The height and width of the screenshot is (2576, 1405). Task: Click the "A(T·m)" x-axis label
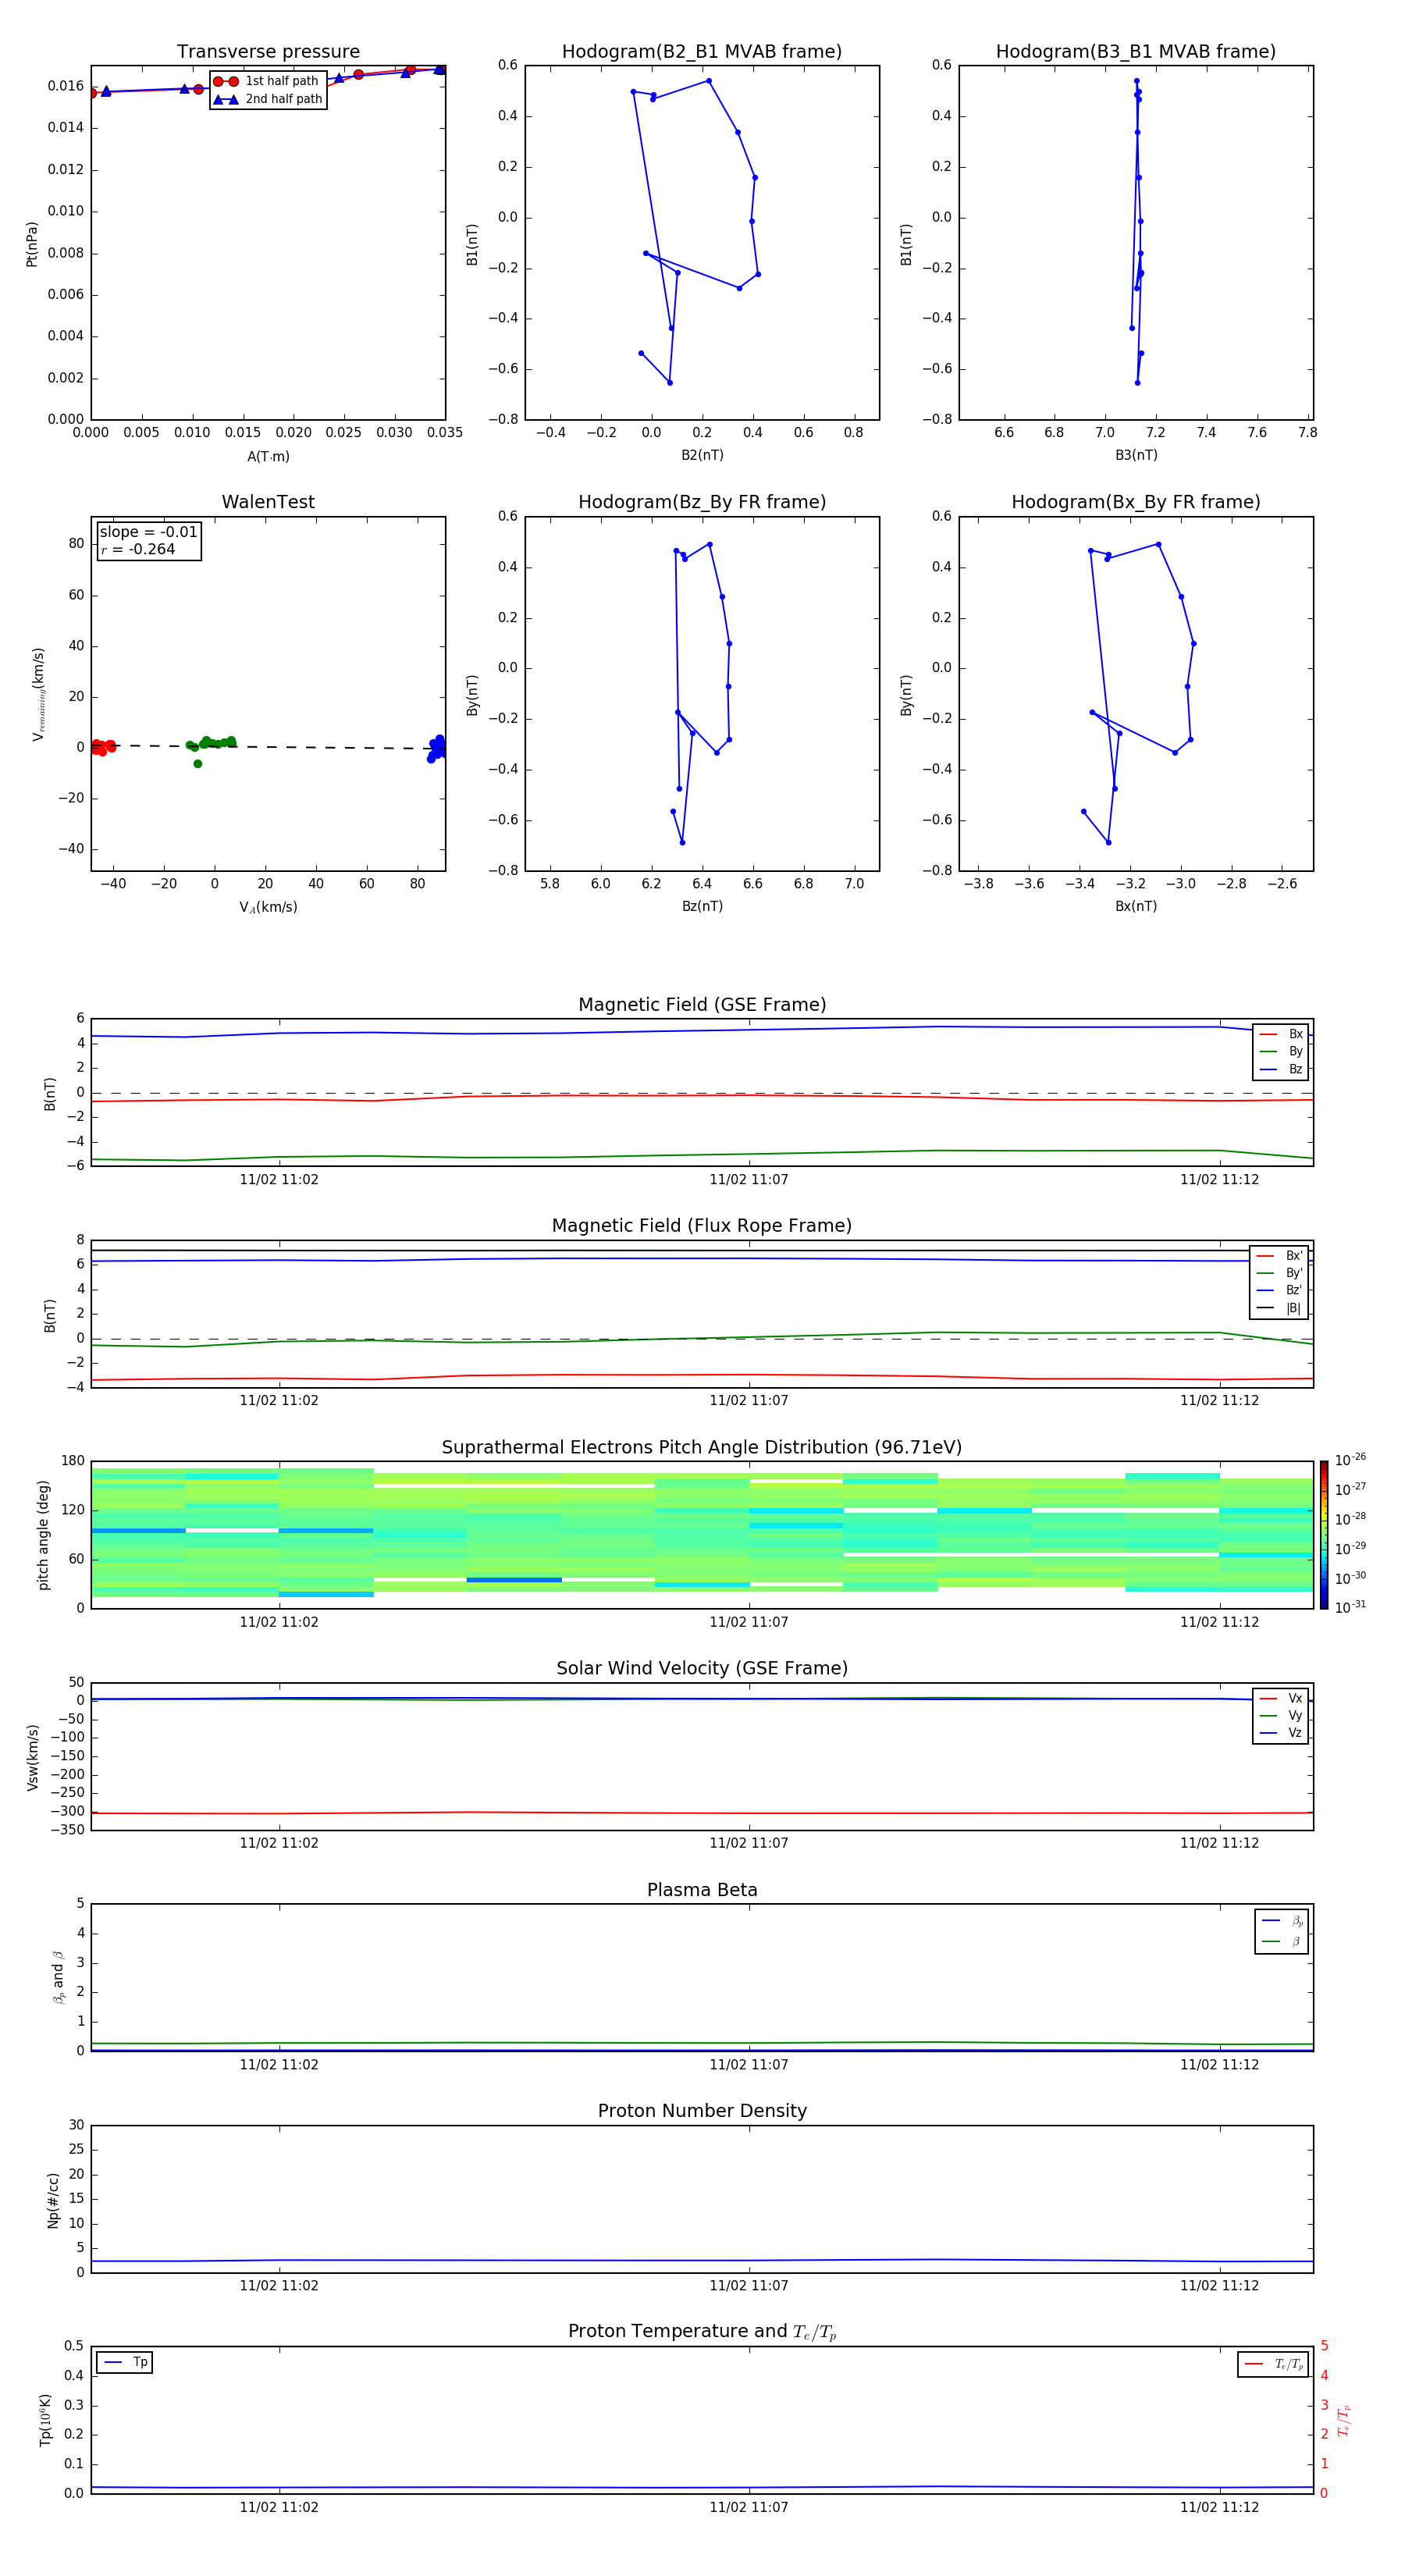(268, 456)
